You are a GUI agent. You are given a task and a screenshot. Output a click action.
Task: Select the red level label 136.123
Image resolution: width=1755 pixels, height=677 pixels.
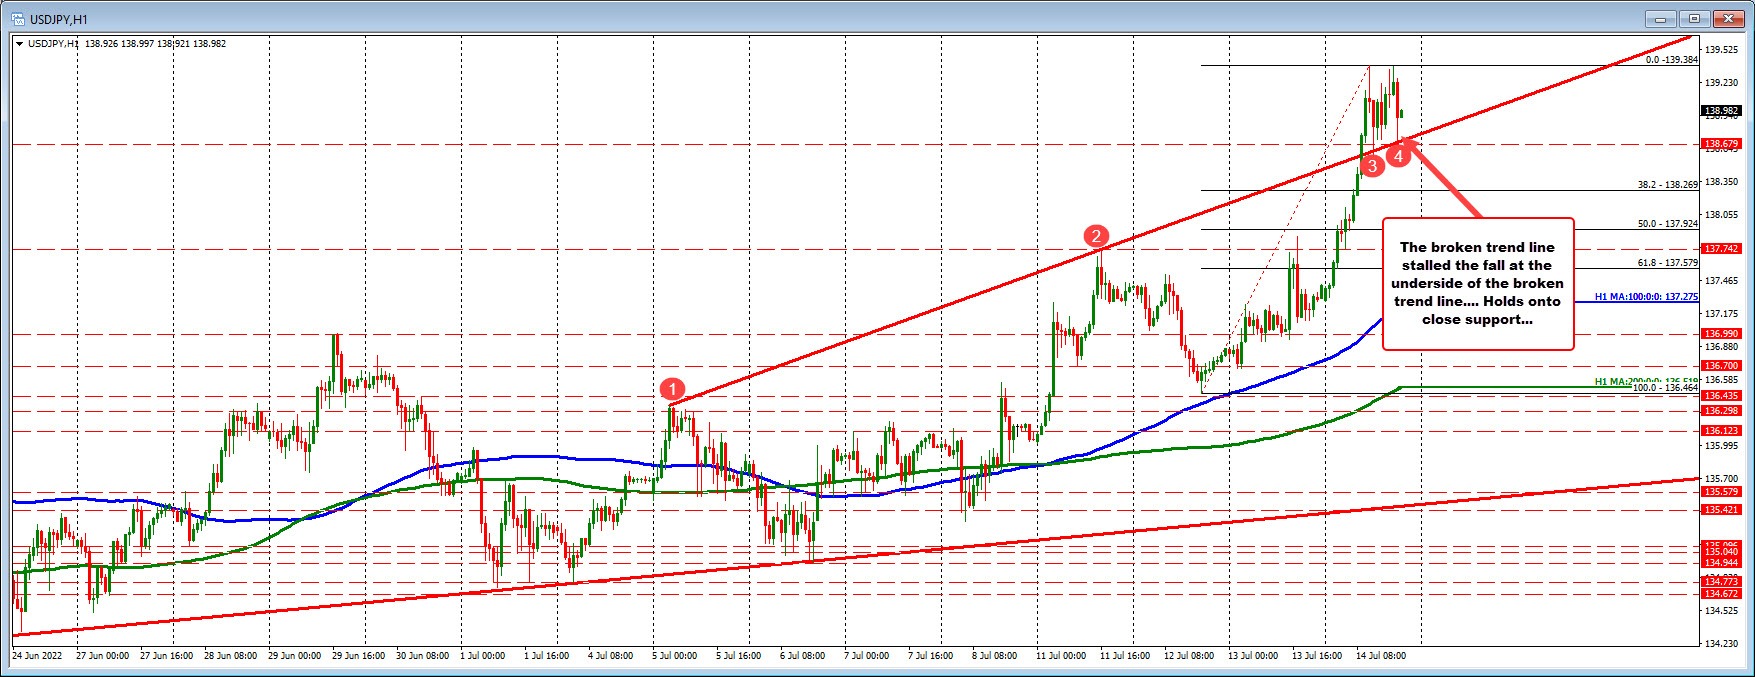coord(1721,431)
